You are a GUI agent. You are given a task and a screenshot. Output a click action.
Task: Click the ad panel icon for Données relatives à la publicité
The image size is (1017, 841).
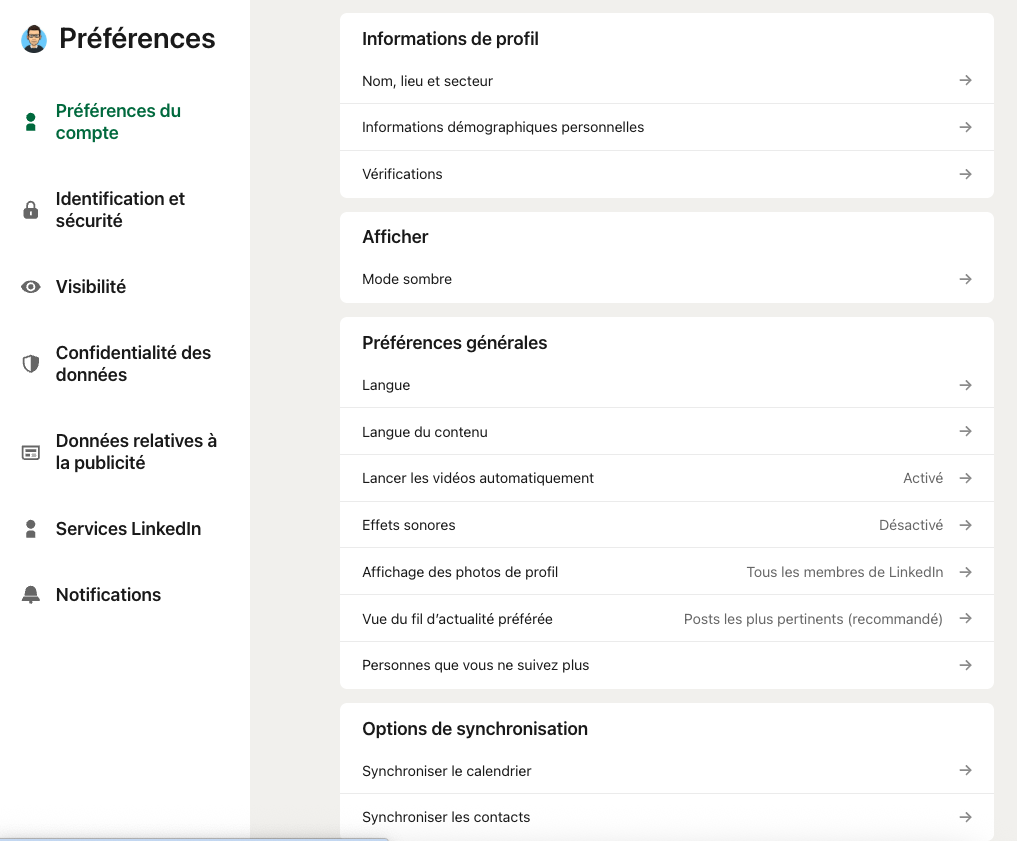31,452
